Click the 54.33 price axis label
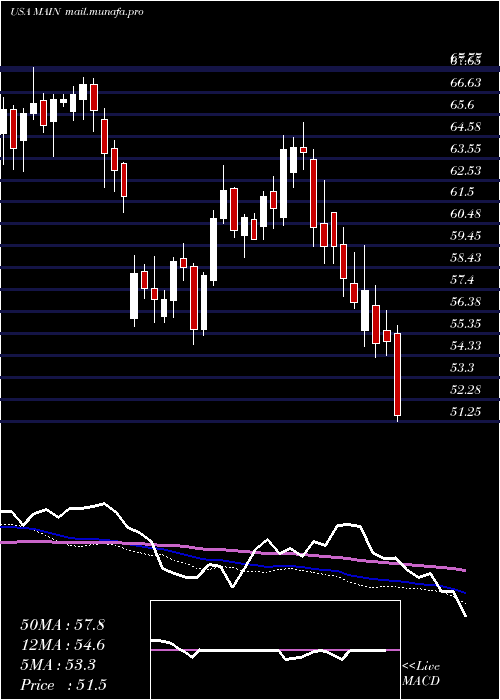 [x=466, y=346]
